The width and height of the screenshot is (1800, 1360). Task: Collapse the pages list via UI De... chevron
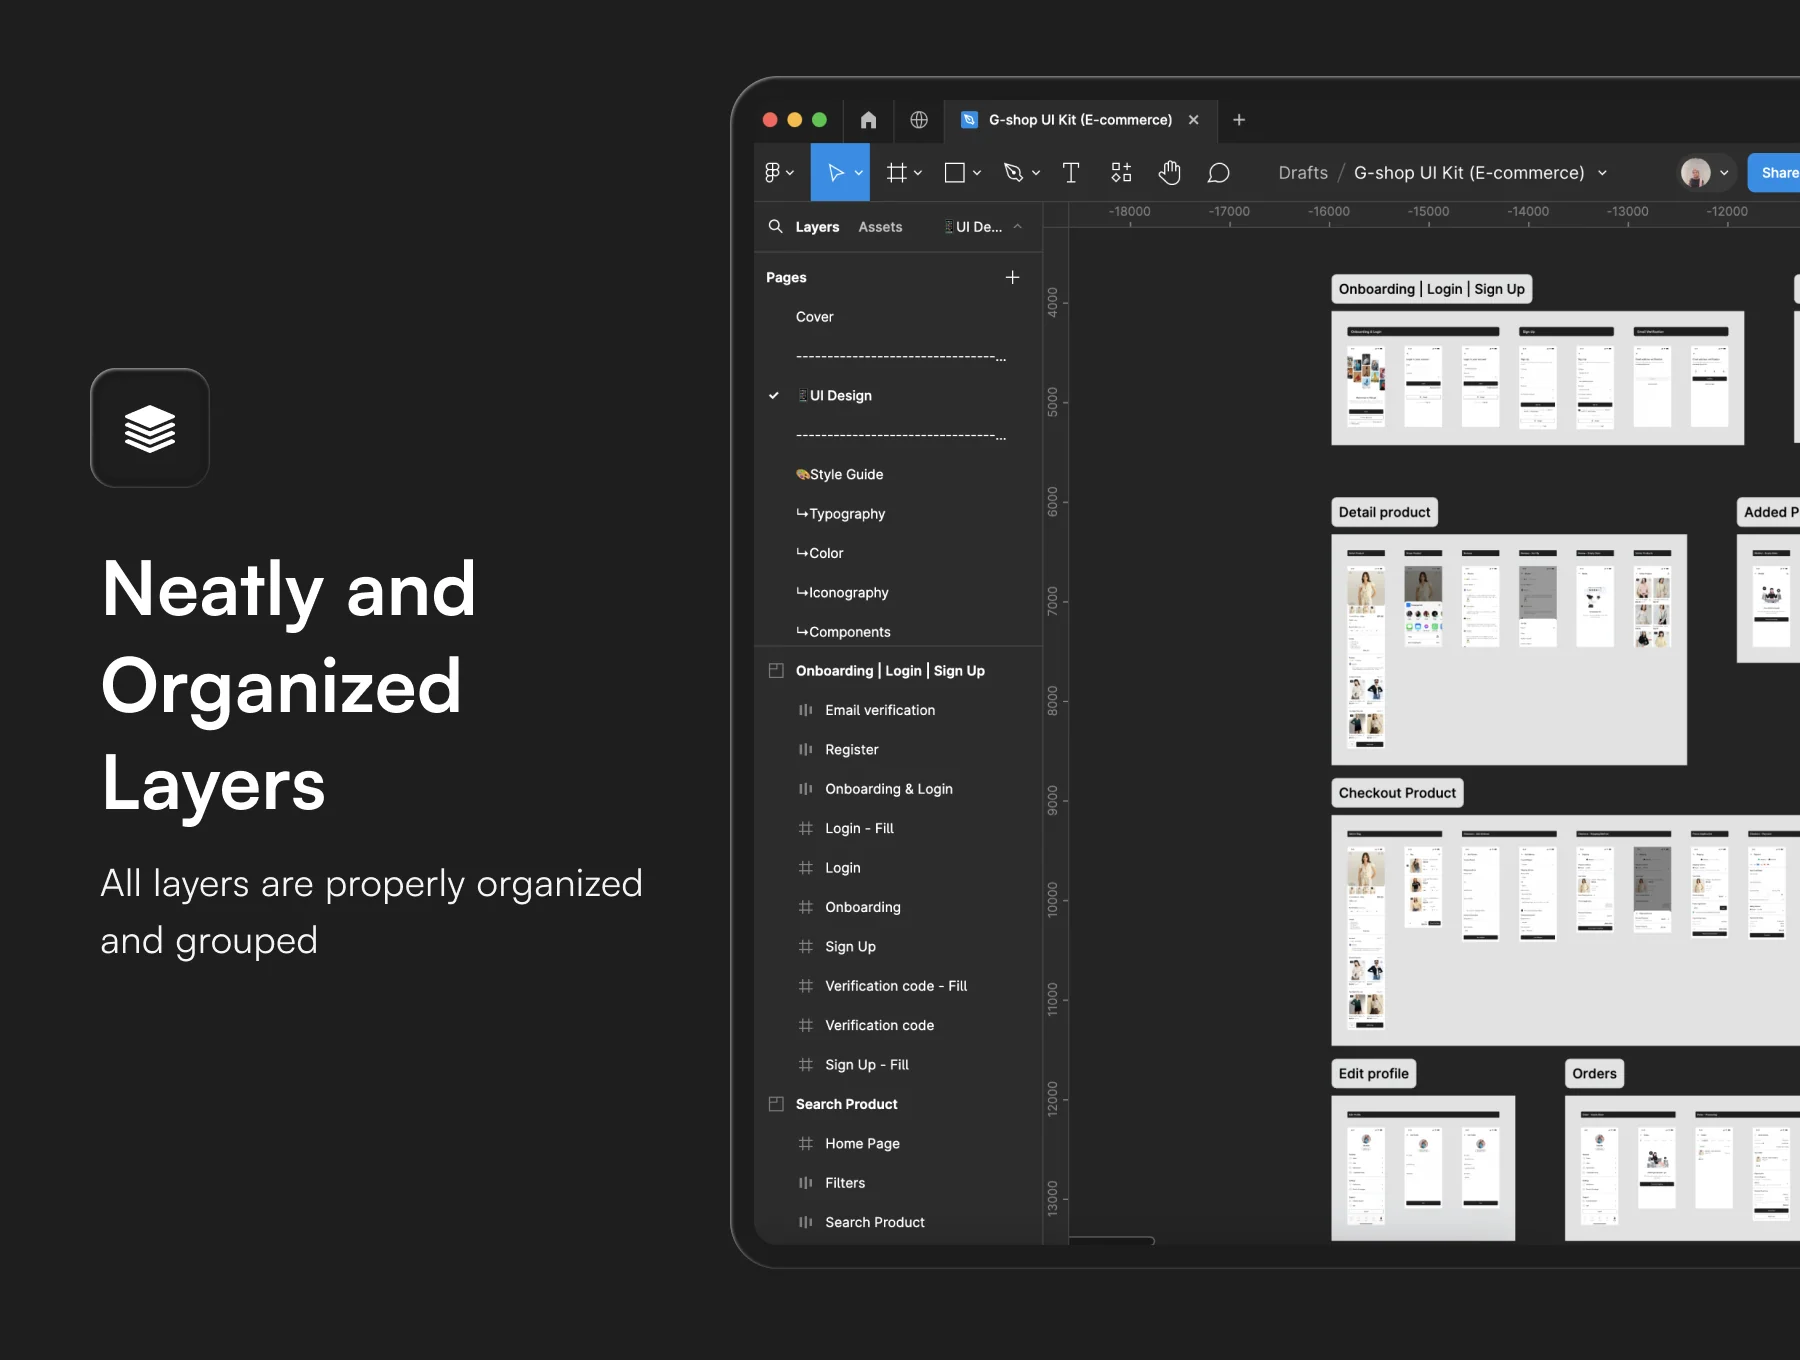[x=1018, y=227]
